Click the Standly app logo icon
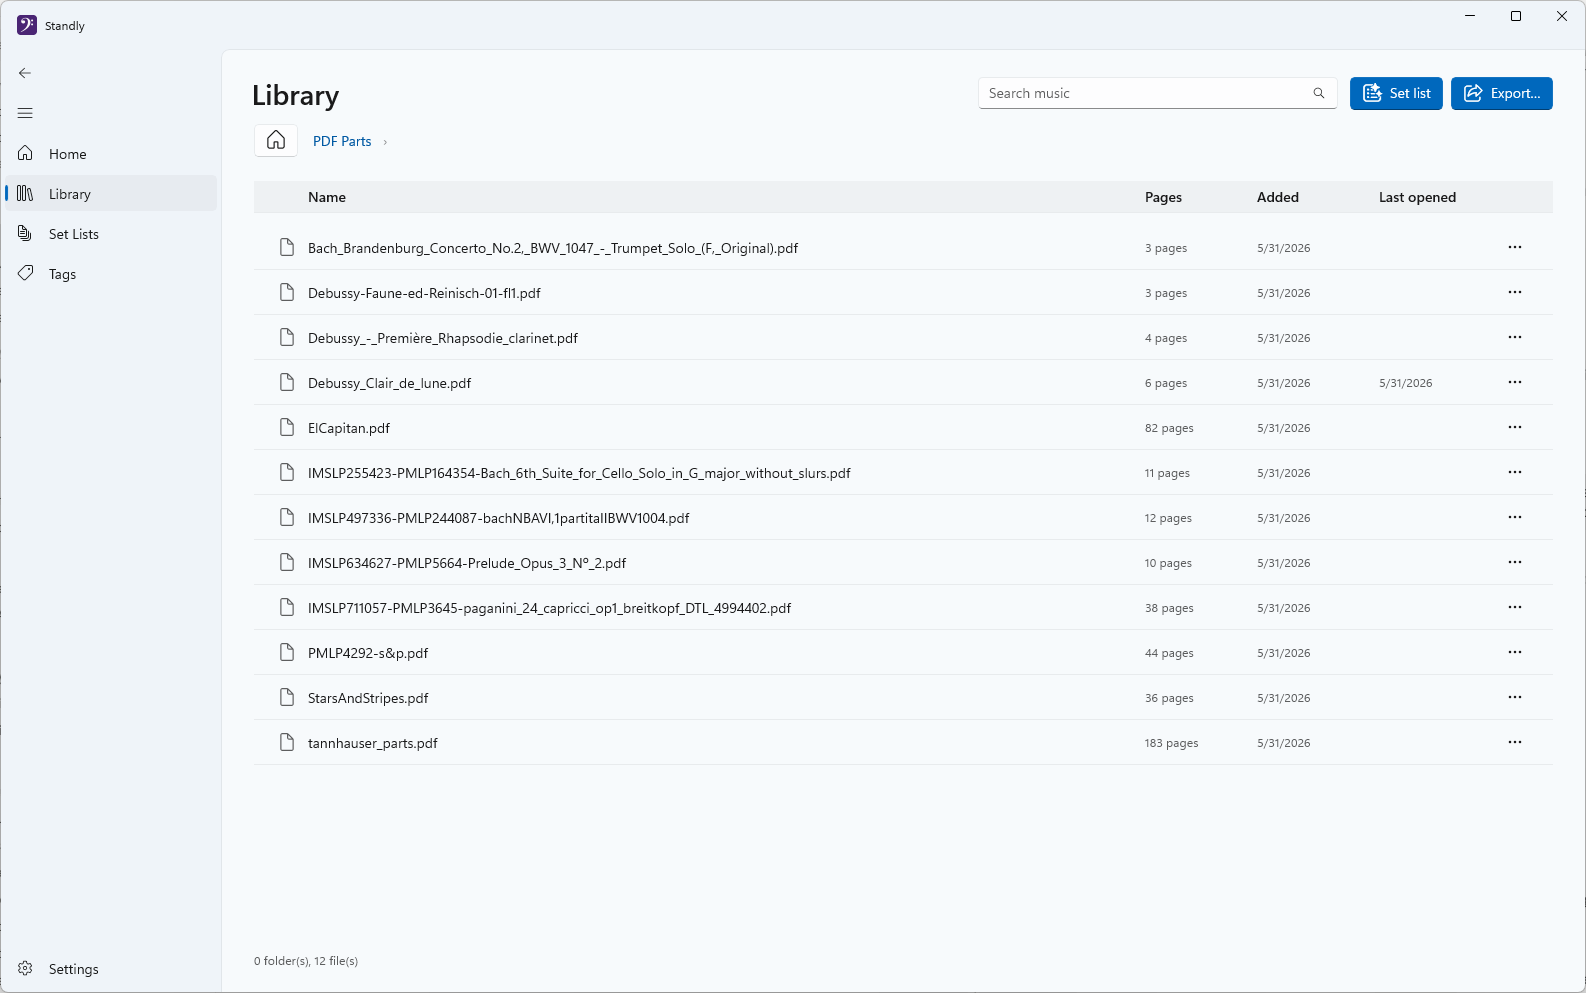This screenshot has height=993, width=1586. click(x=27, y=25)
